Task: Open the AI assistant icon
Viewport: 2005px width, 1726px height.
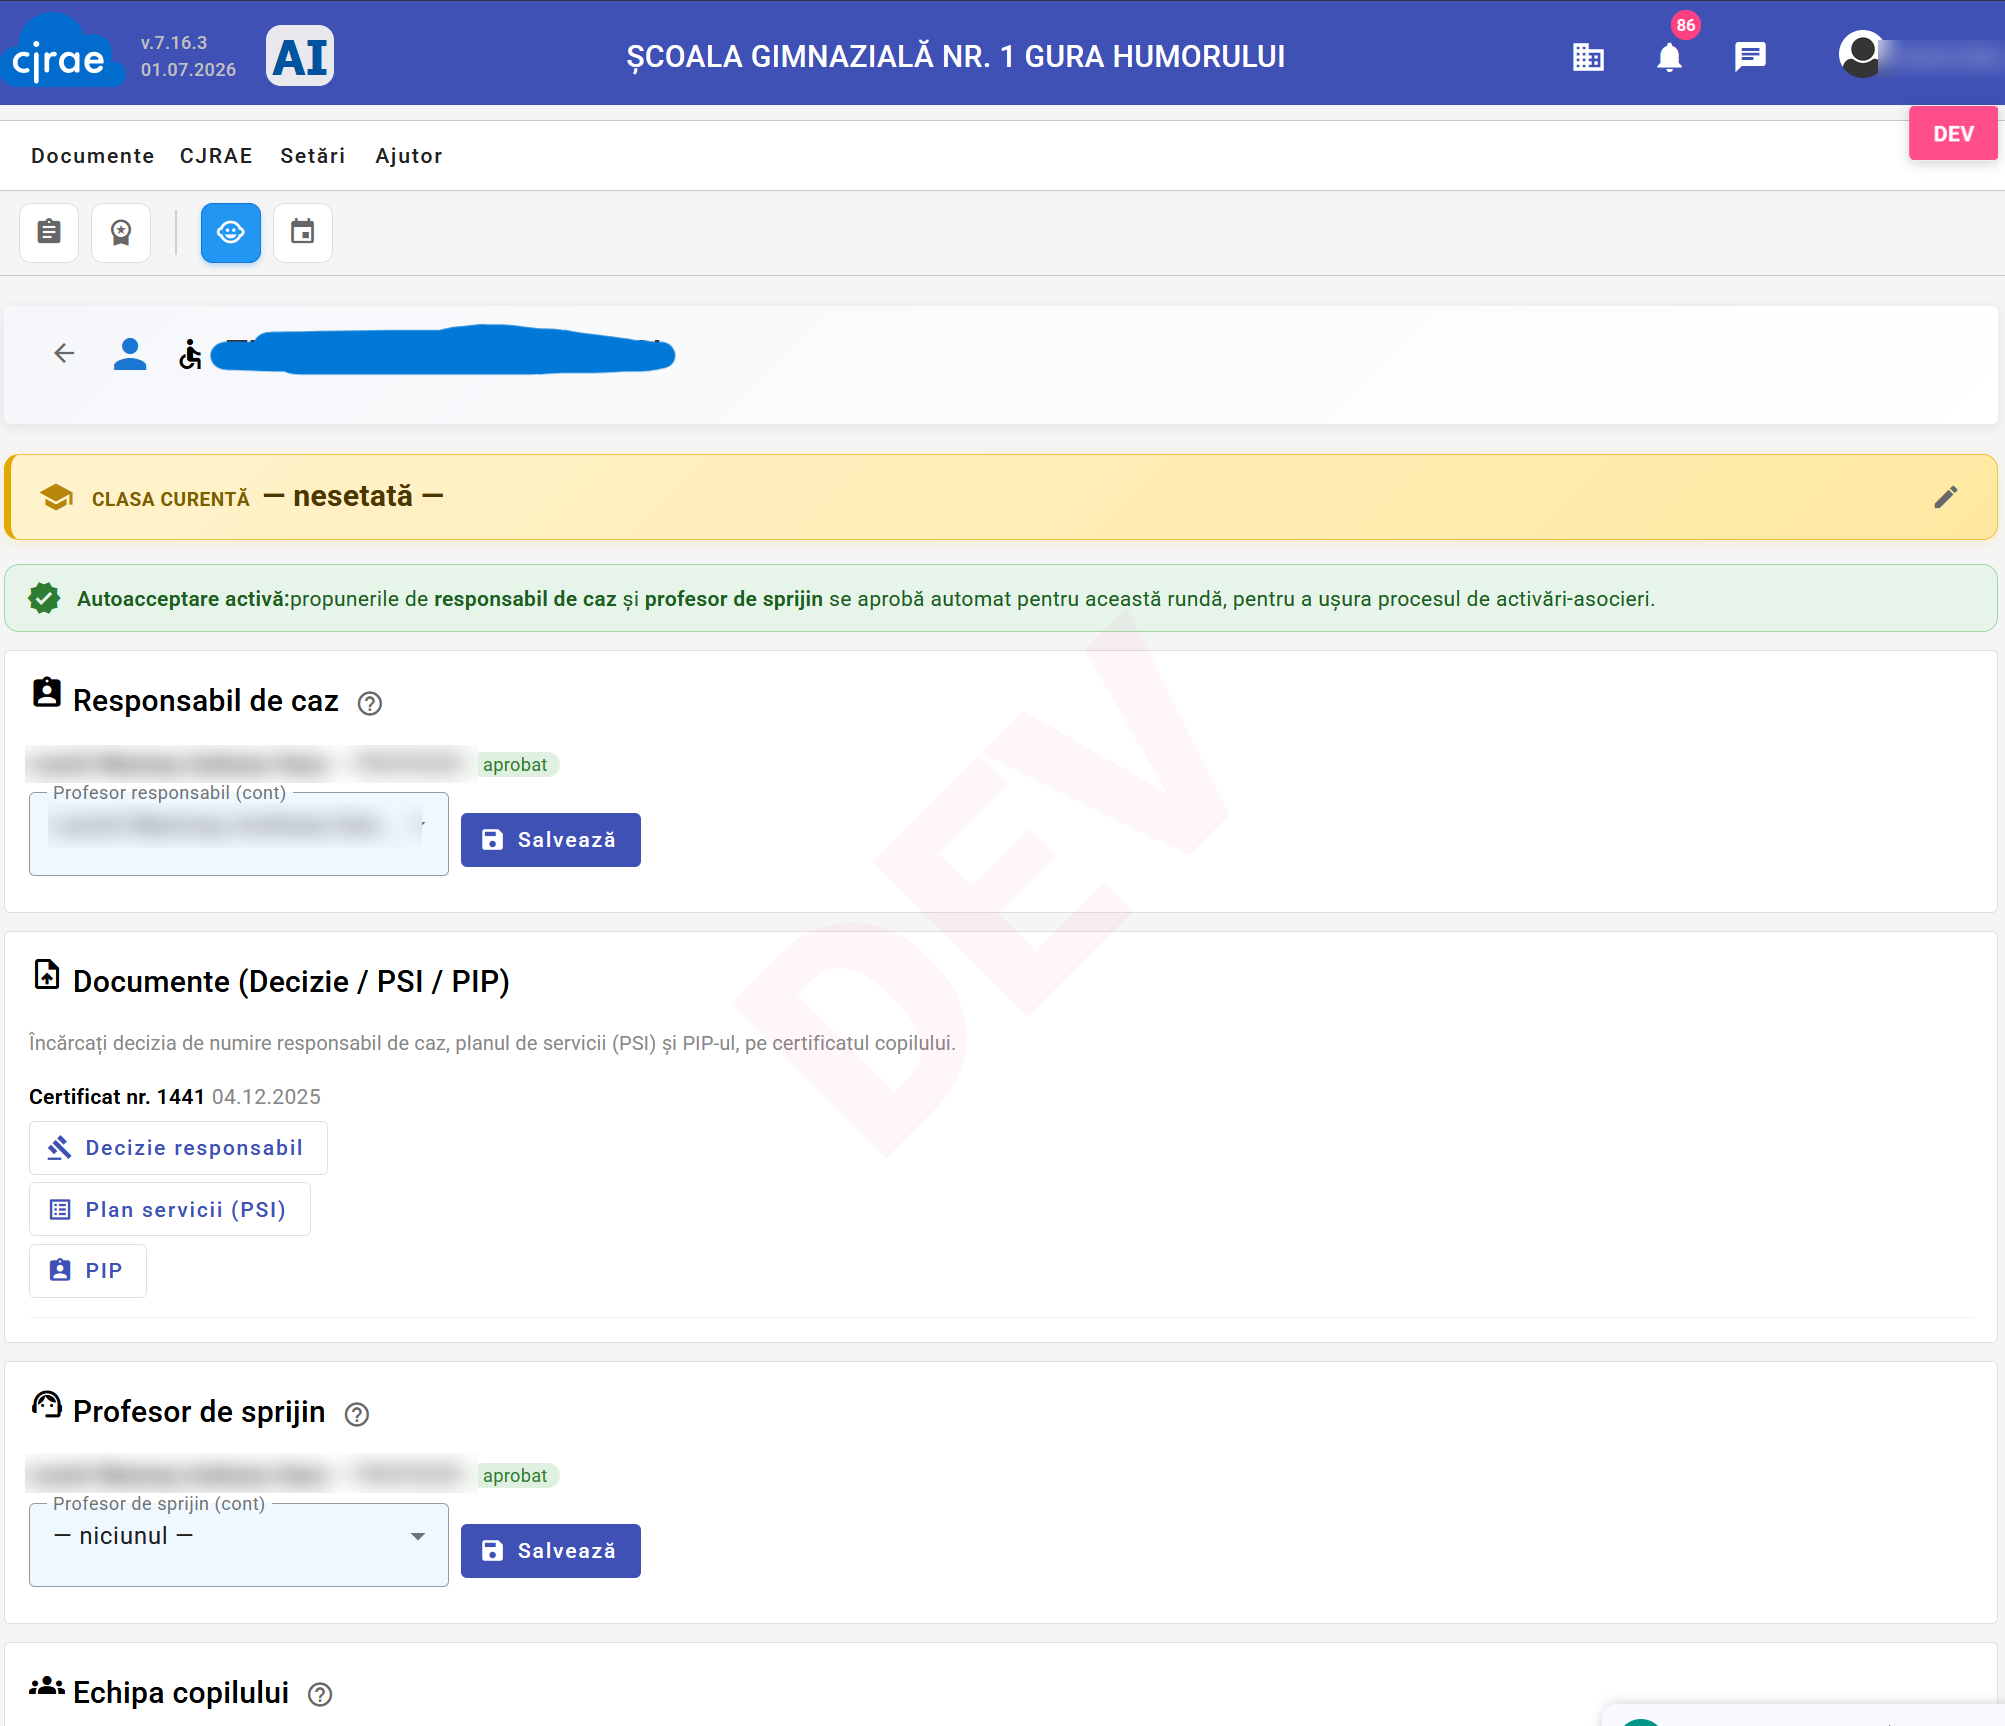Action: point(300,56)
